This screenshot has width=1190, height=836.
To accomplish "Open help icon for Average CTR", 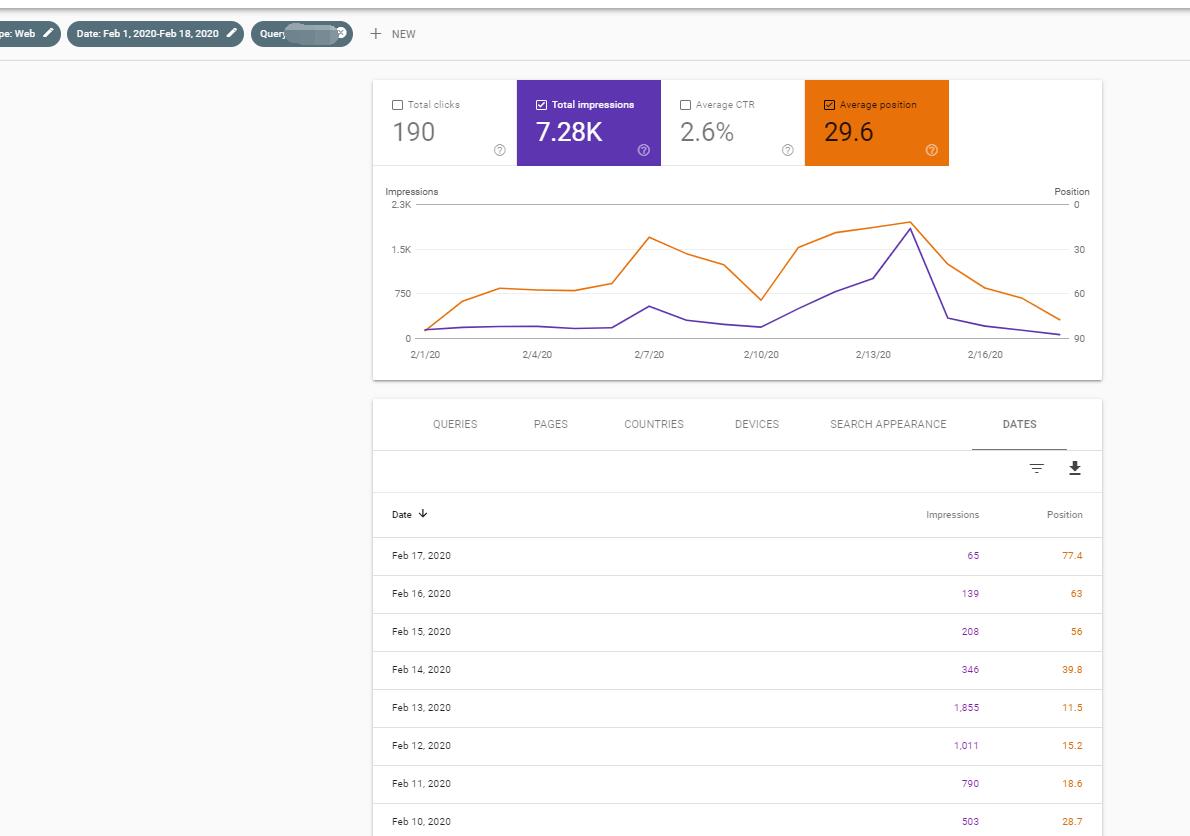I will point(788,150).
